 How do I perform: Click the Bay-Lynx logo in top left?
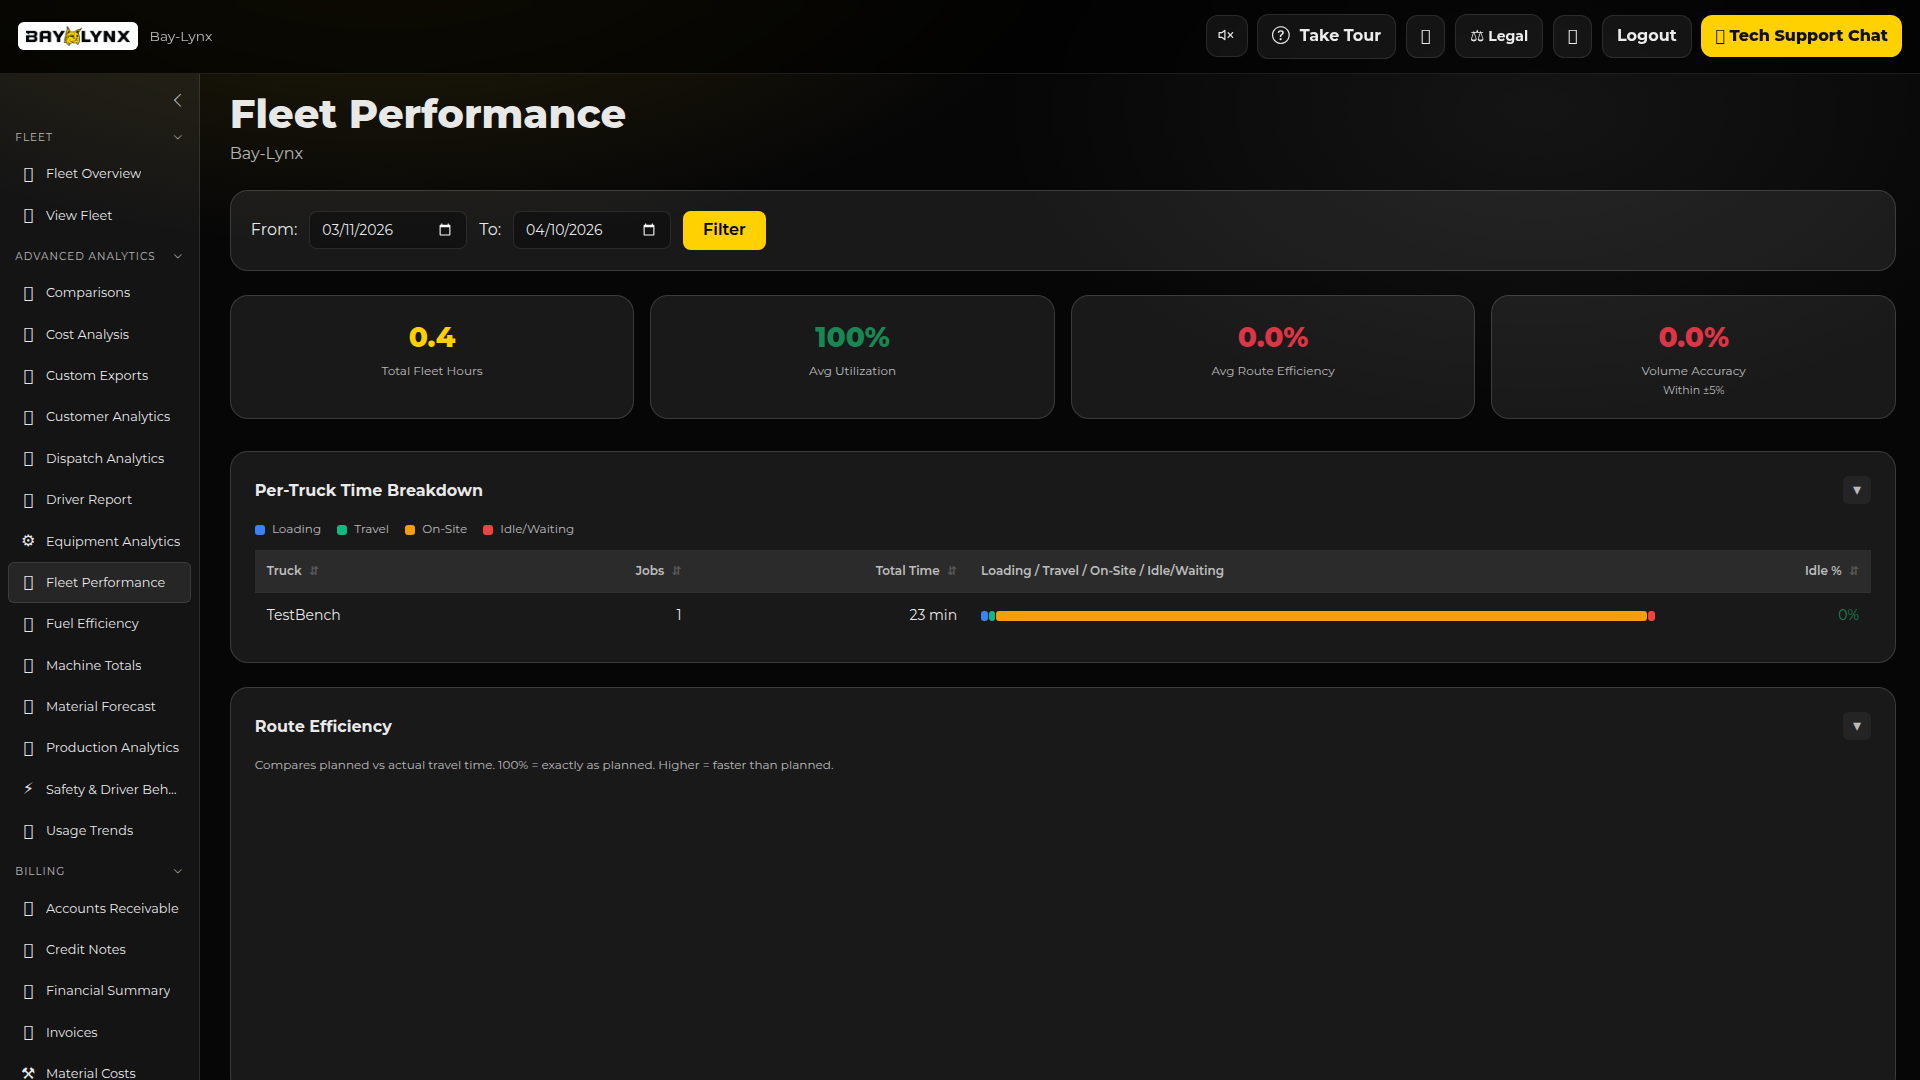tap(77, 36)
